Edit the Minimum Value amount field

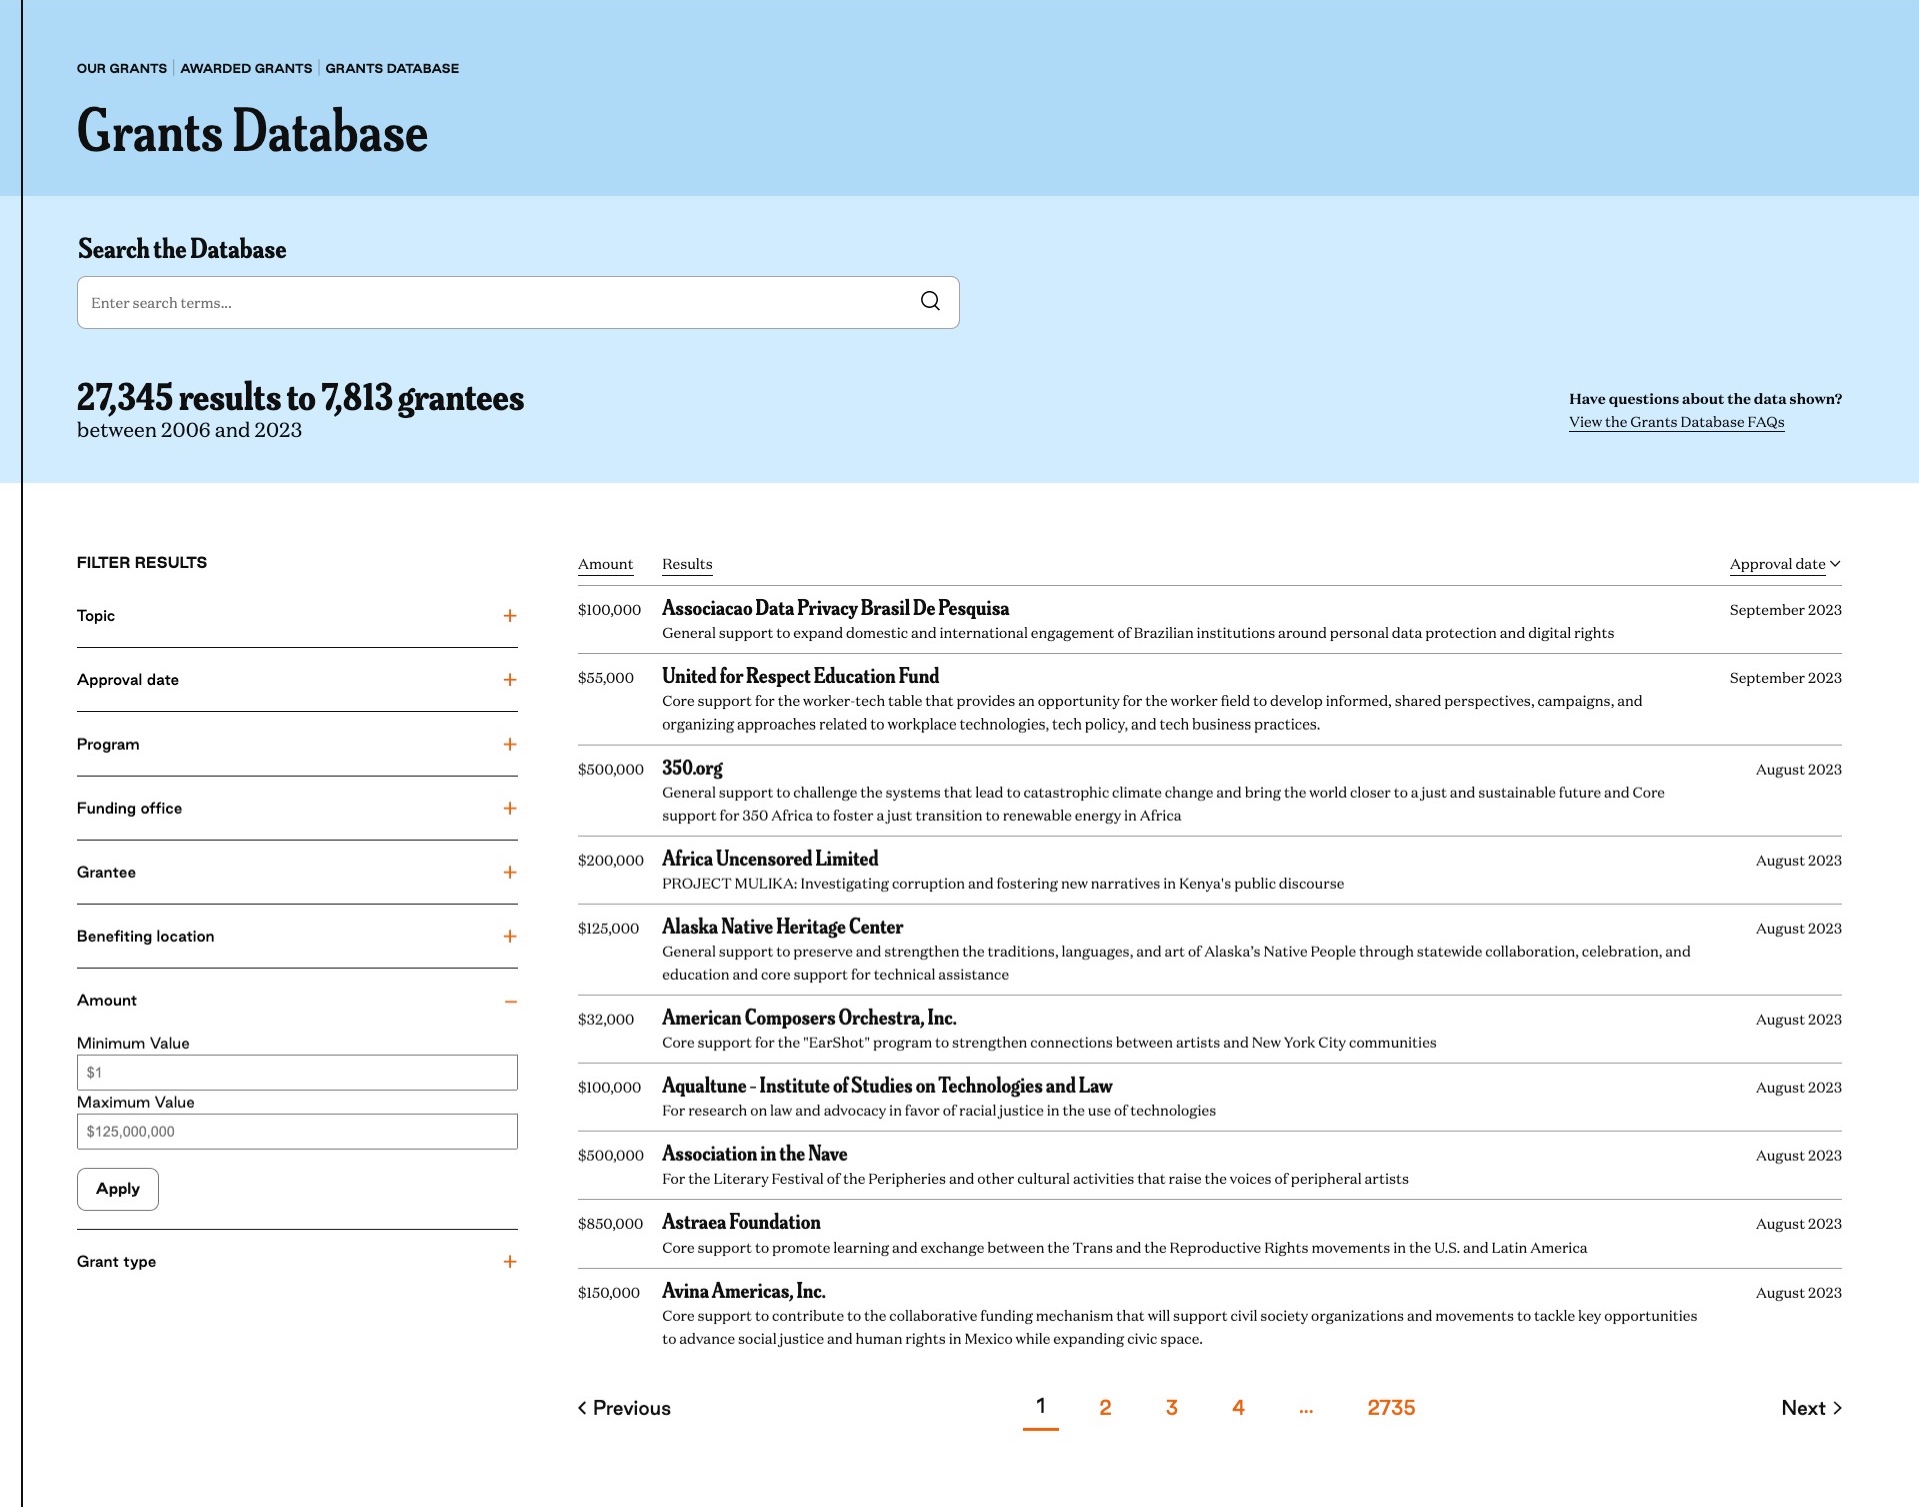coord(297,1071)
